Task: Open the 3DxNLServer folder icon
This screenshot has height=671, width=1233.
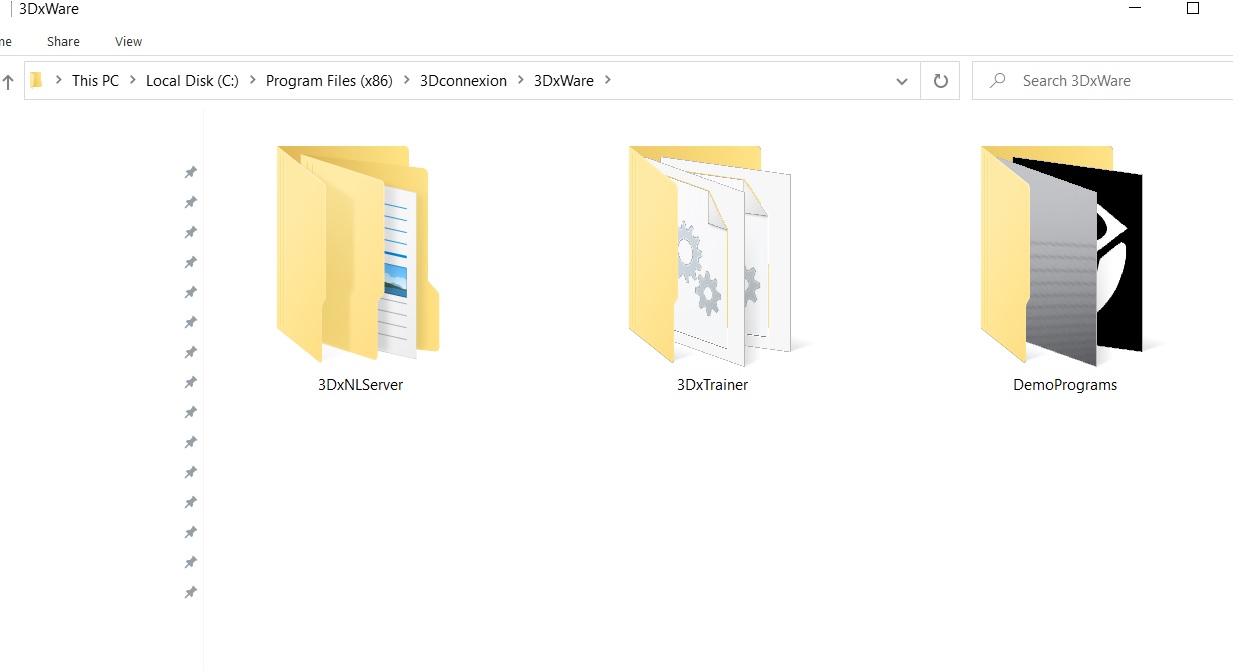Action: [x=358, y=254]
